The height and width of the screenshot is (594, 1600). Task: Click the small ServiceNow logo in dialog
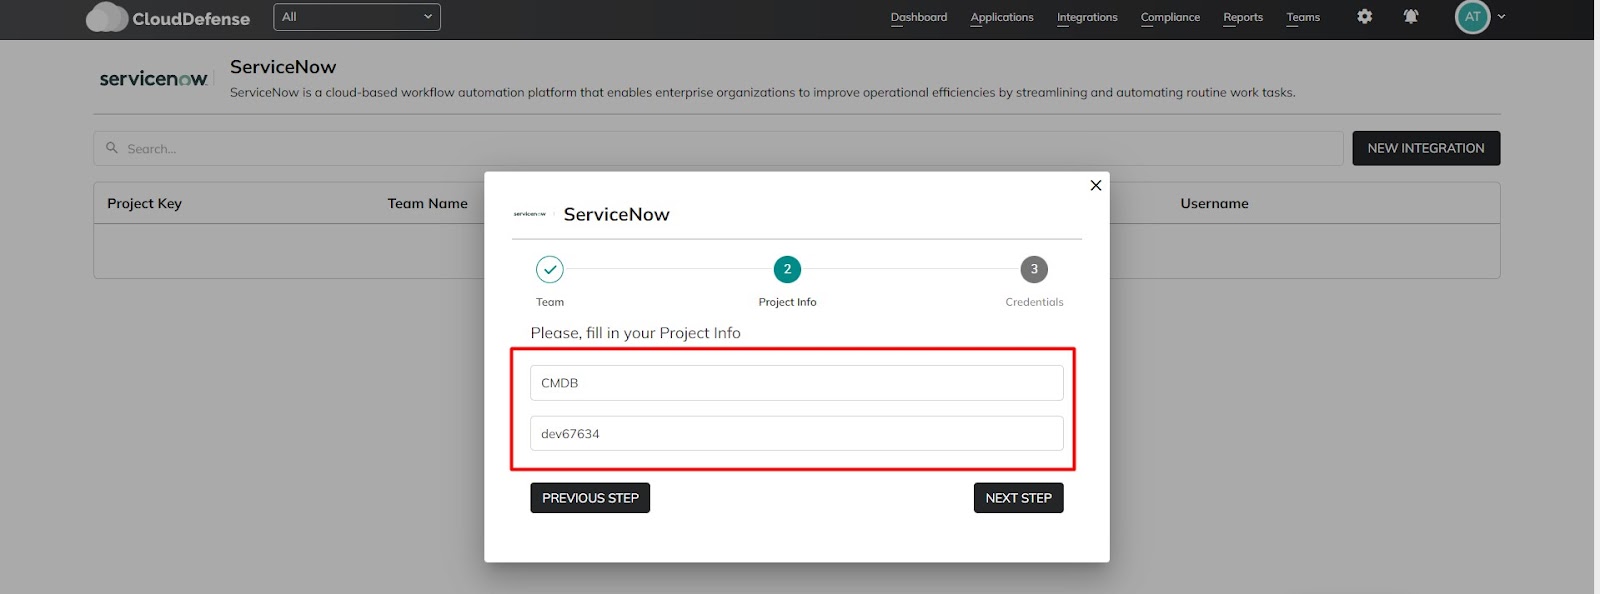[x=530, y=214]
